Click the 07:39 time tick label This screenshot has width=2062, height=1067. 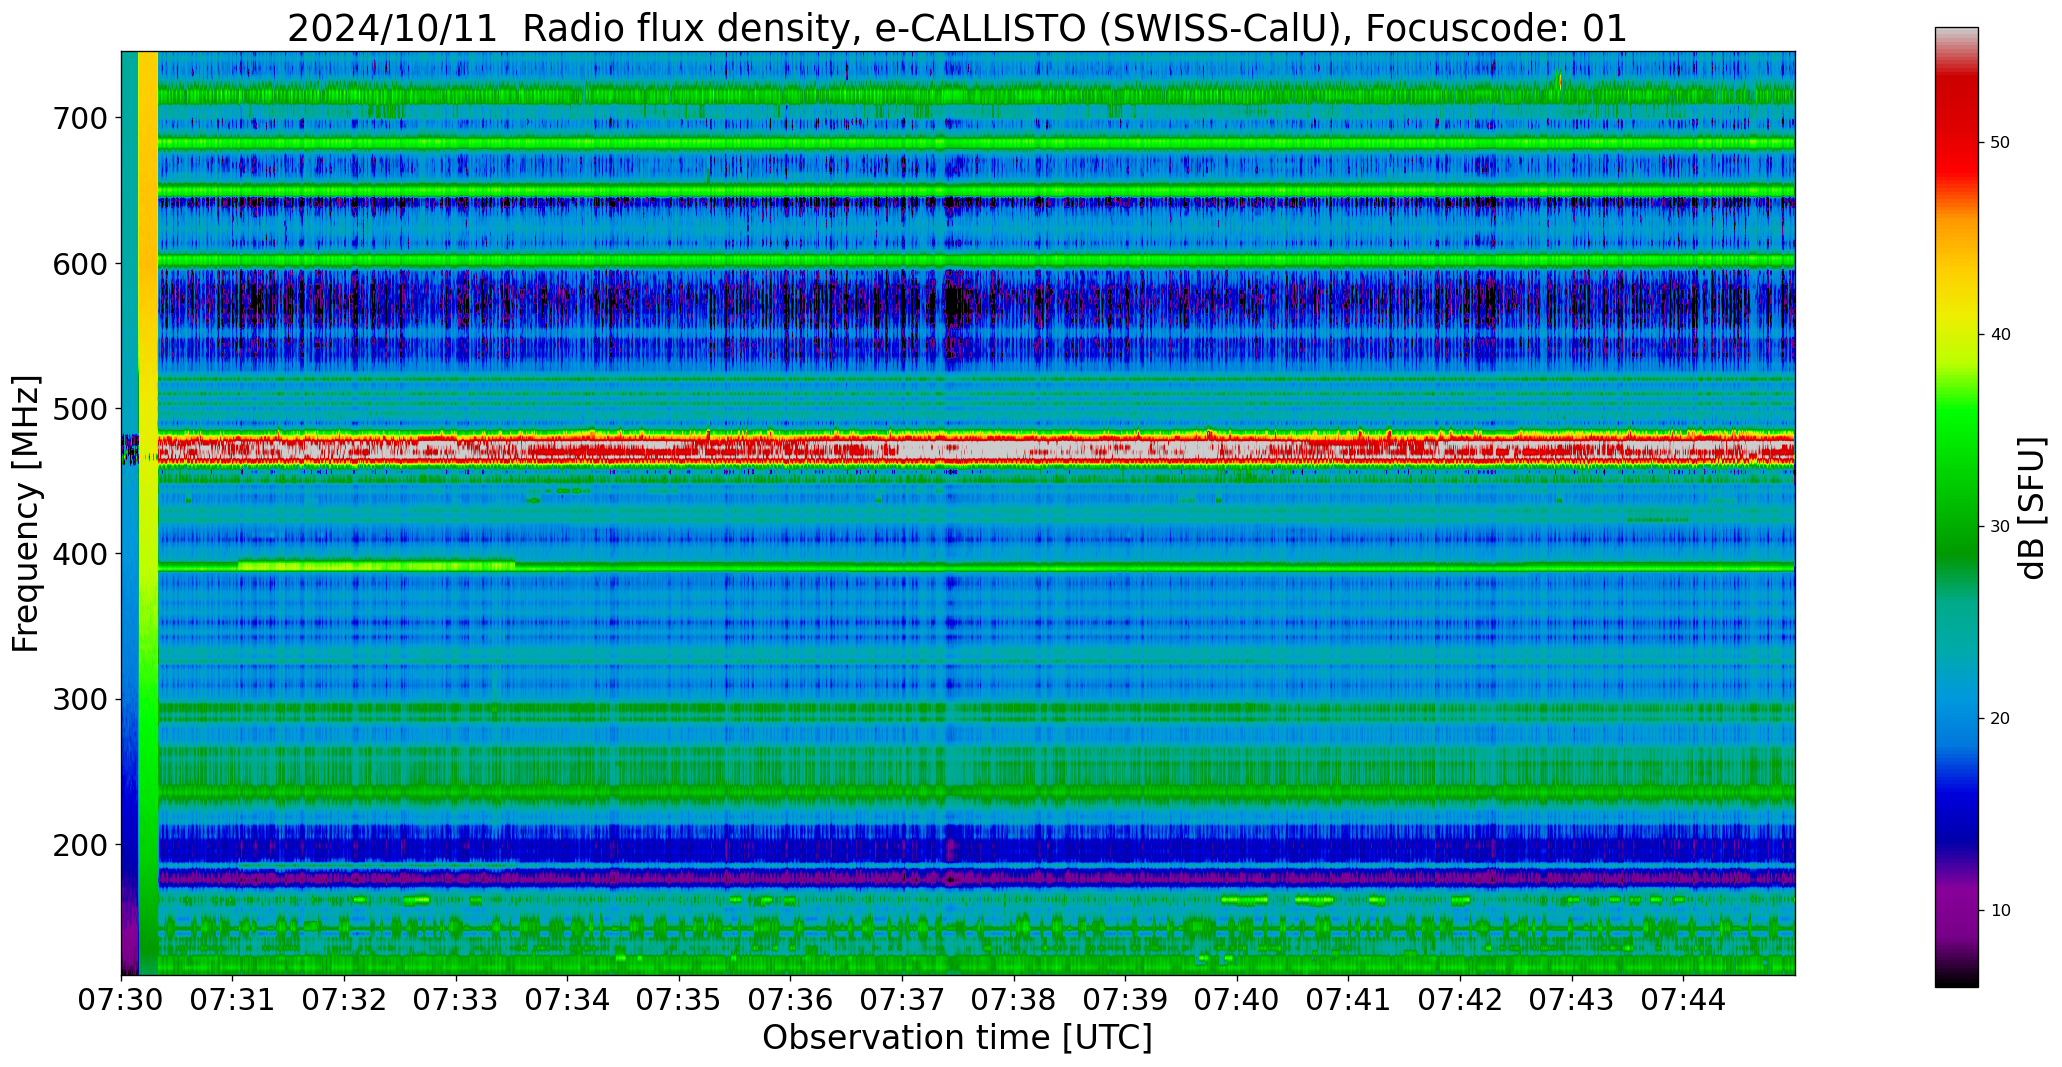click(1126, 998)
